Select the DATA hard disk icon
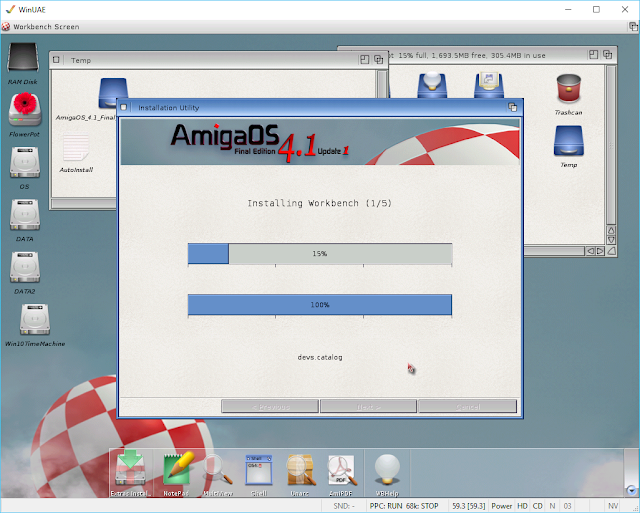640x513 pixels. (x=25, y=215)
